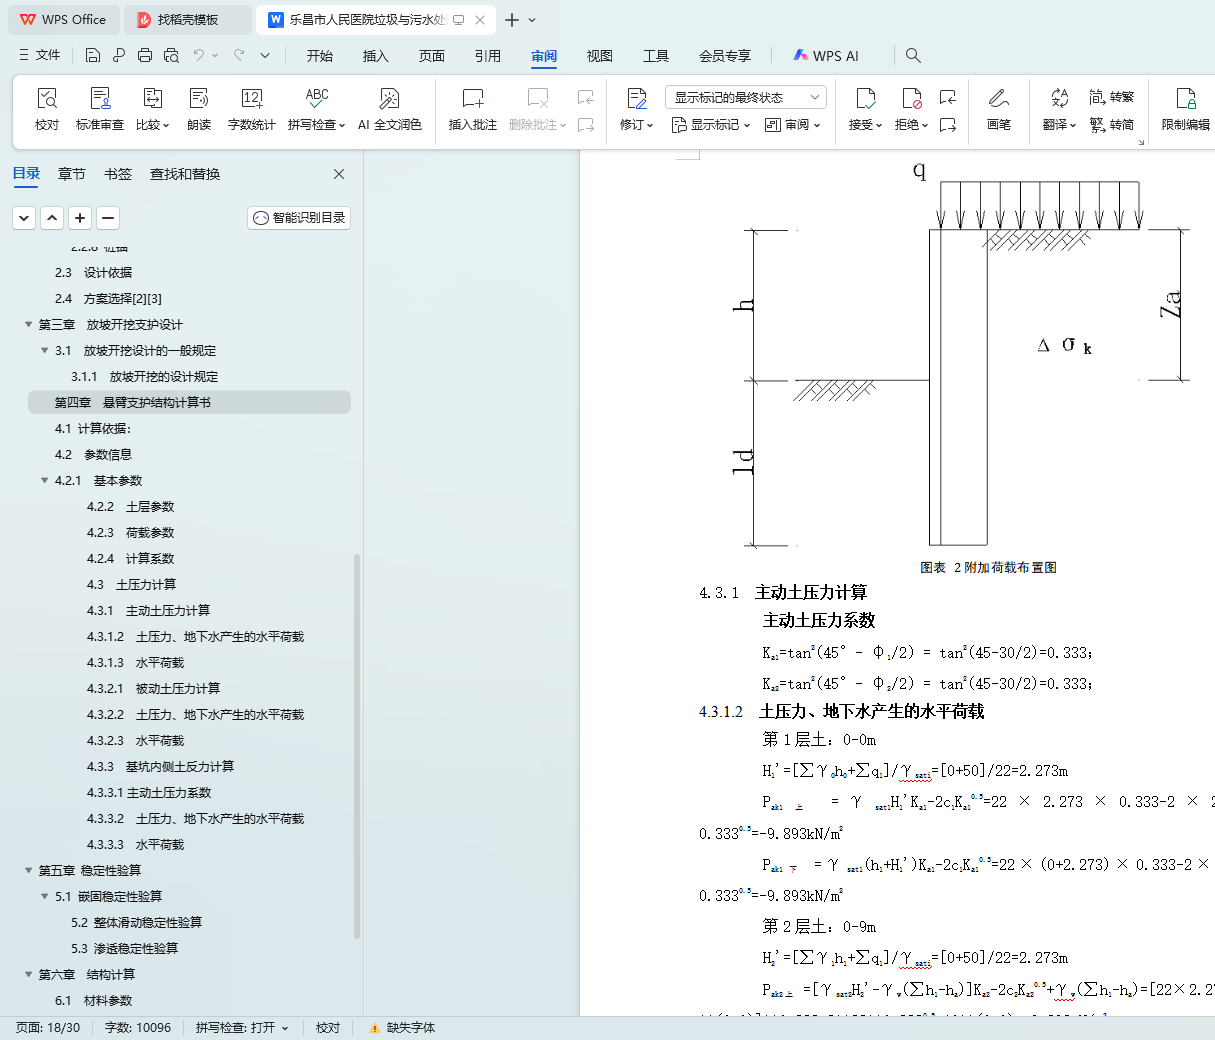
Task: Open 字数统计 word count
Action: click(x=251, y=108)
